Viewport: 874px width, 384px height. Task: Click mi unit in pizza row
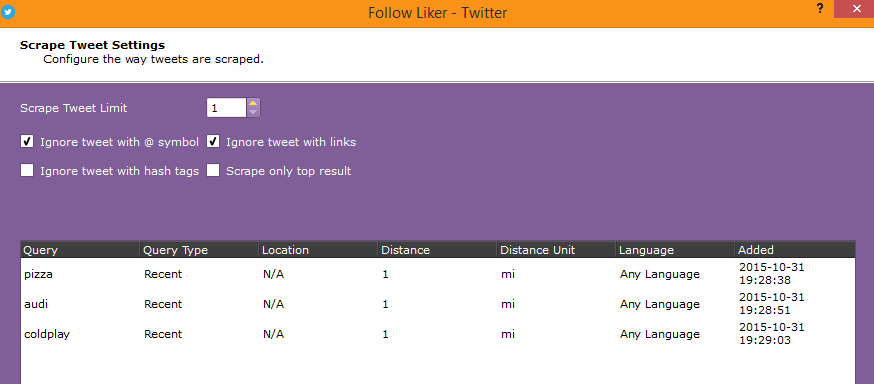507,274
